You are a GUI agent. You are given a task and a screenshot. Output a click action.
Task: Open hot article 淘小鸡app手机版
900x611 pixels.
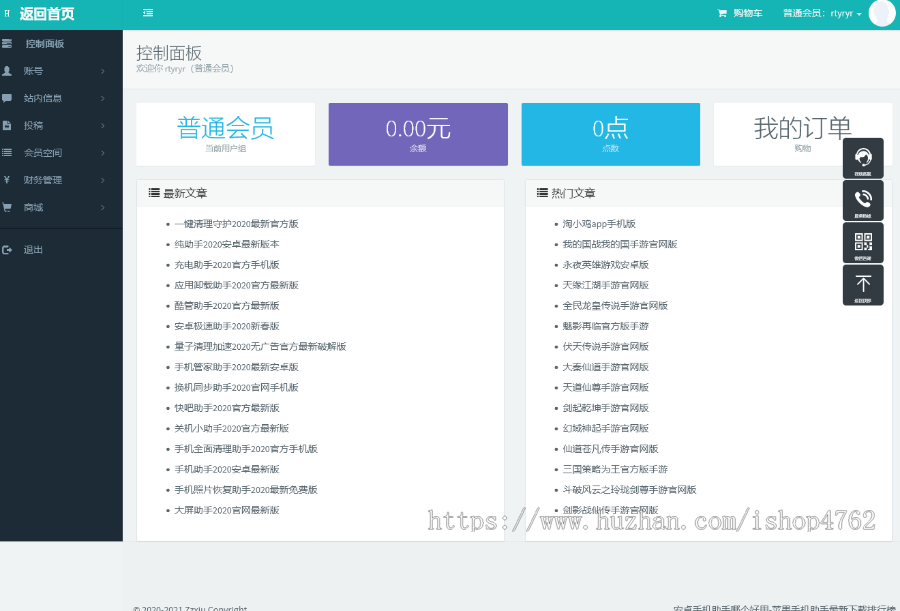pyautogui.click(x=599, y=224)
